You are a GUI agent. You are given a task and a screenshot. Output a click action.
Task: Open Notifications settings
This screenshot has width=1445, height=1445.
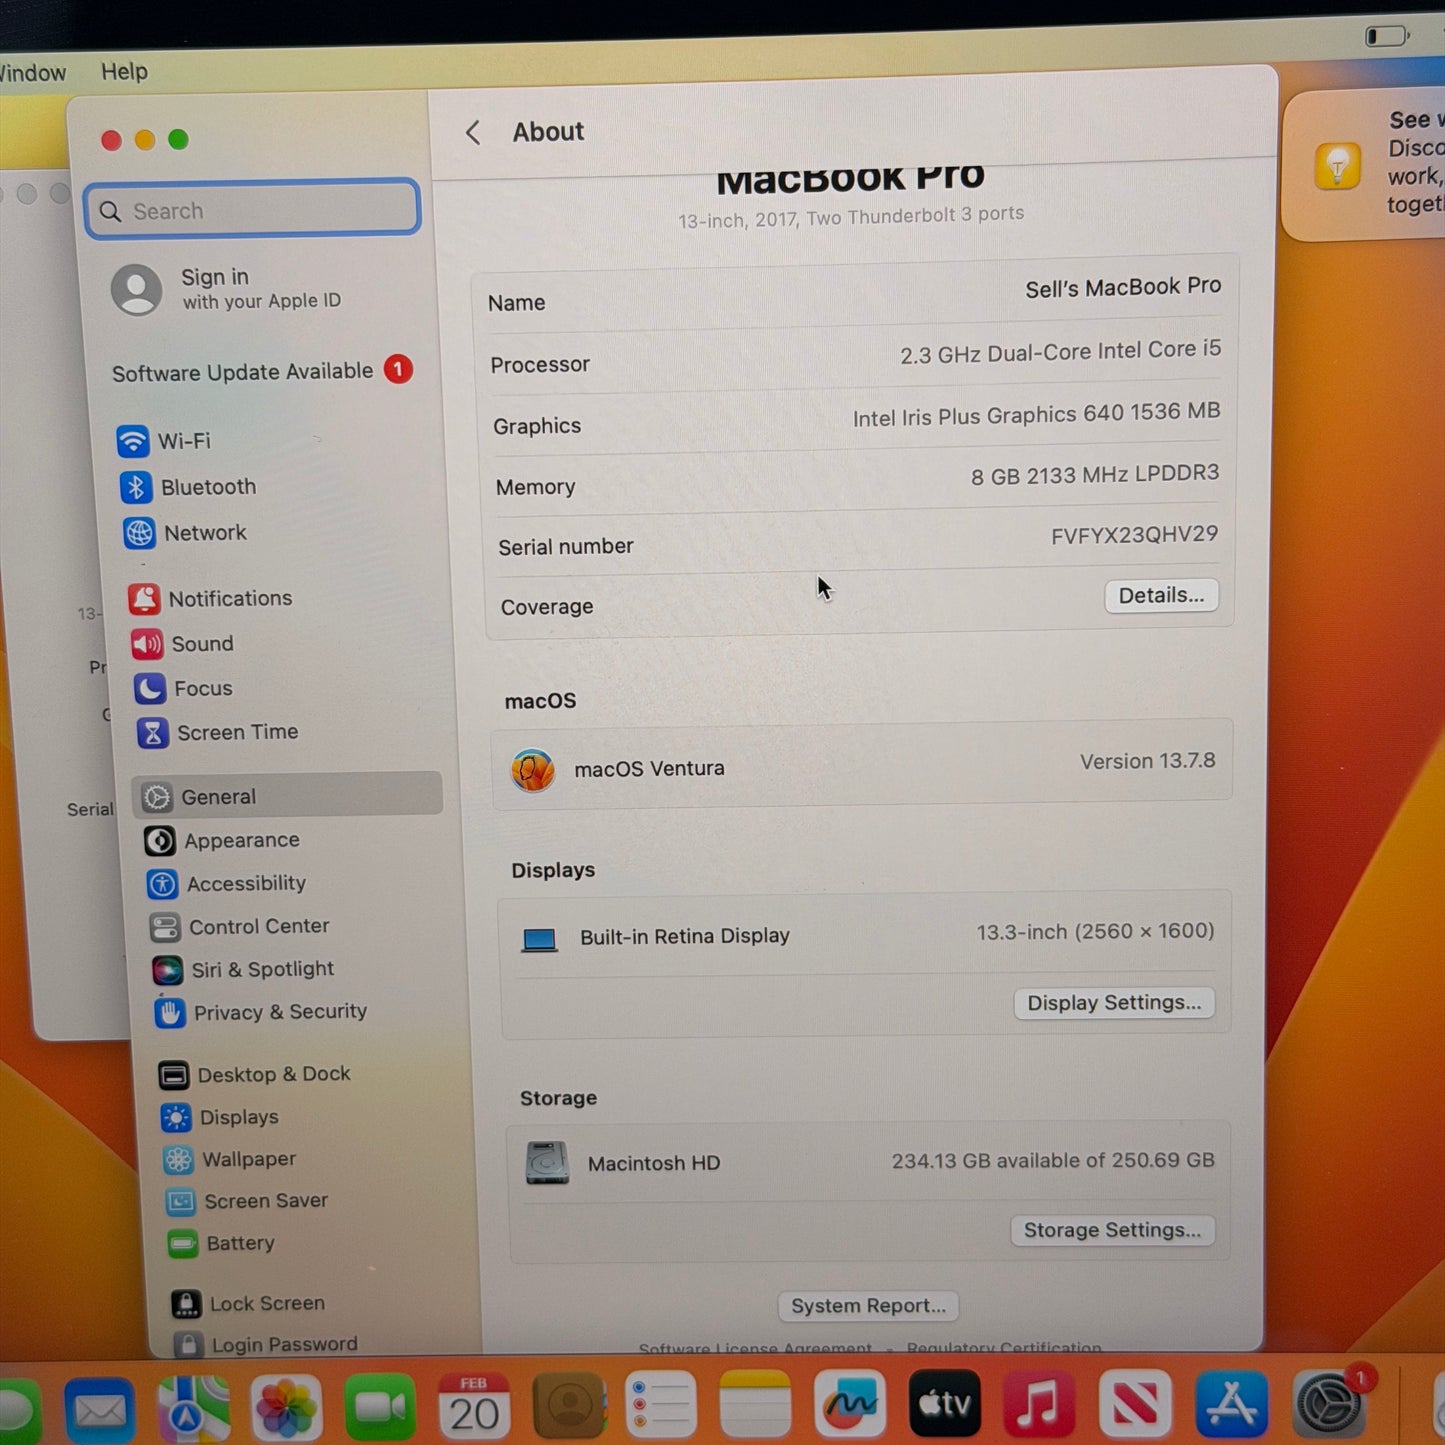coord(210,598)
